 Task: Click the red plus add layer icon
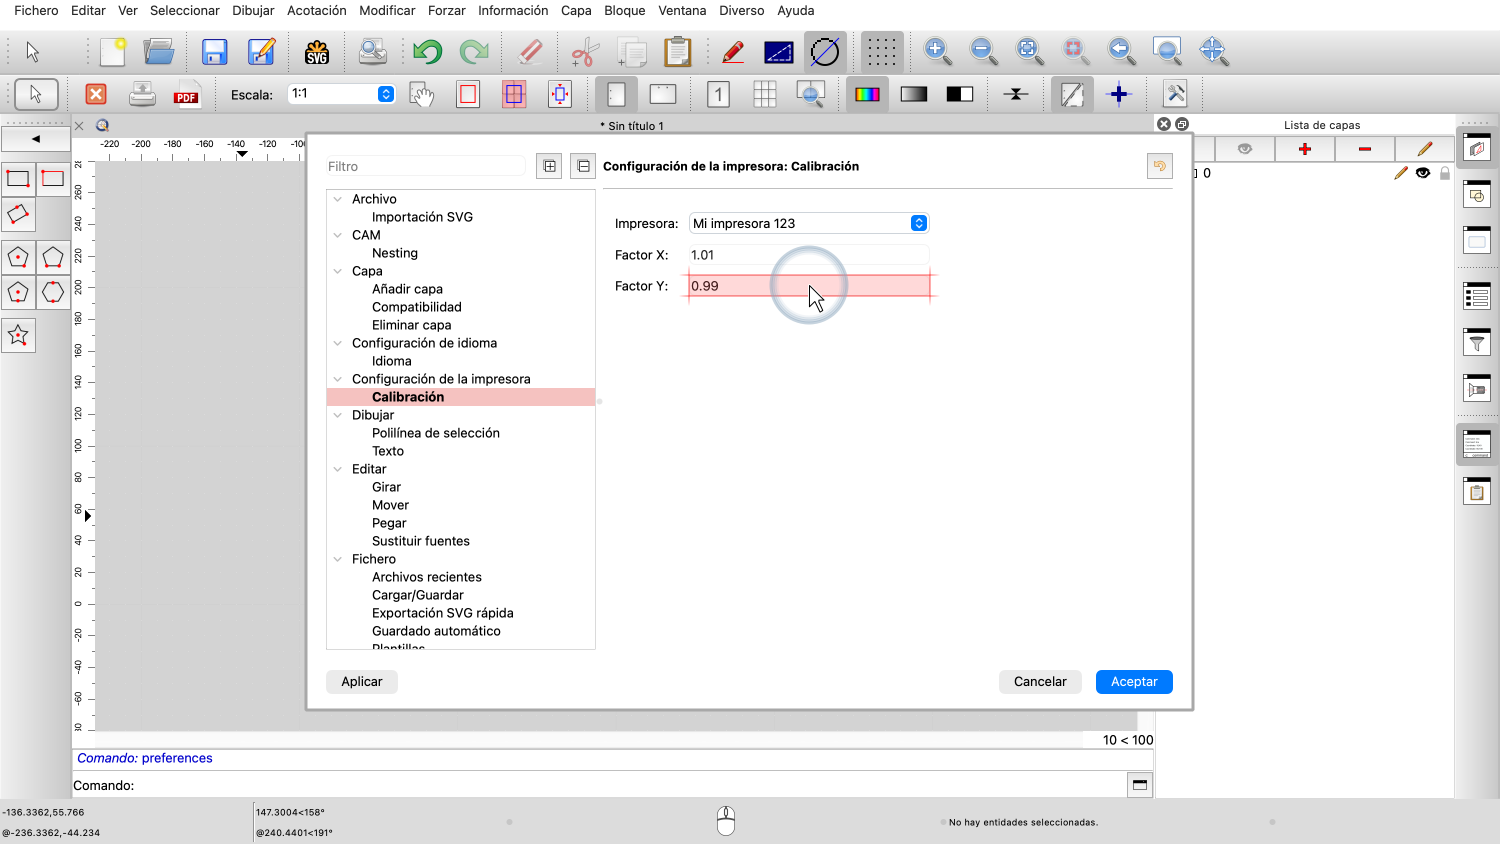1304,149
